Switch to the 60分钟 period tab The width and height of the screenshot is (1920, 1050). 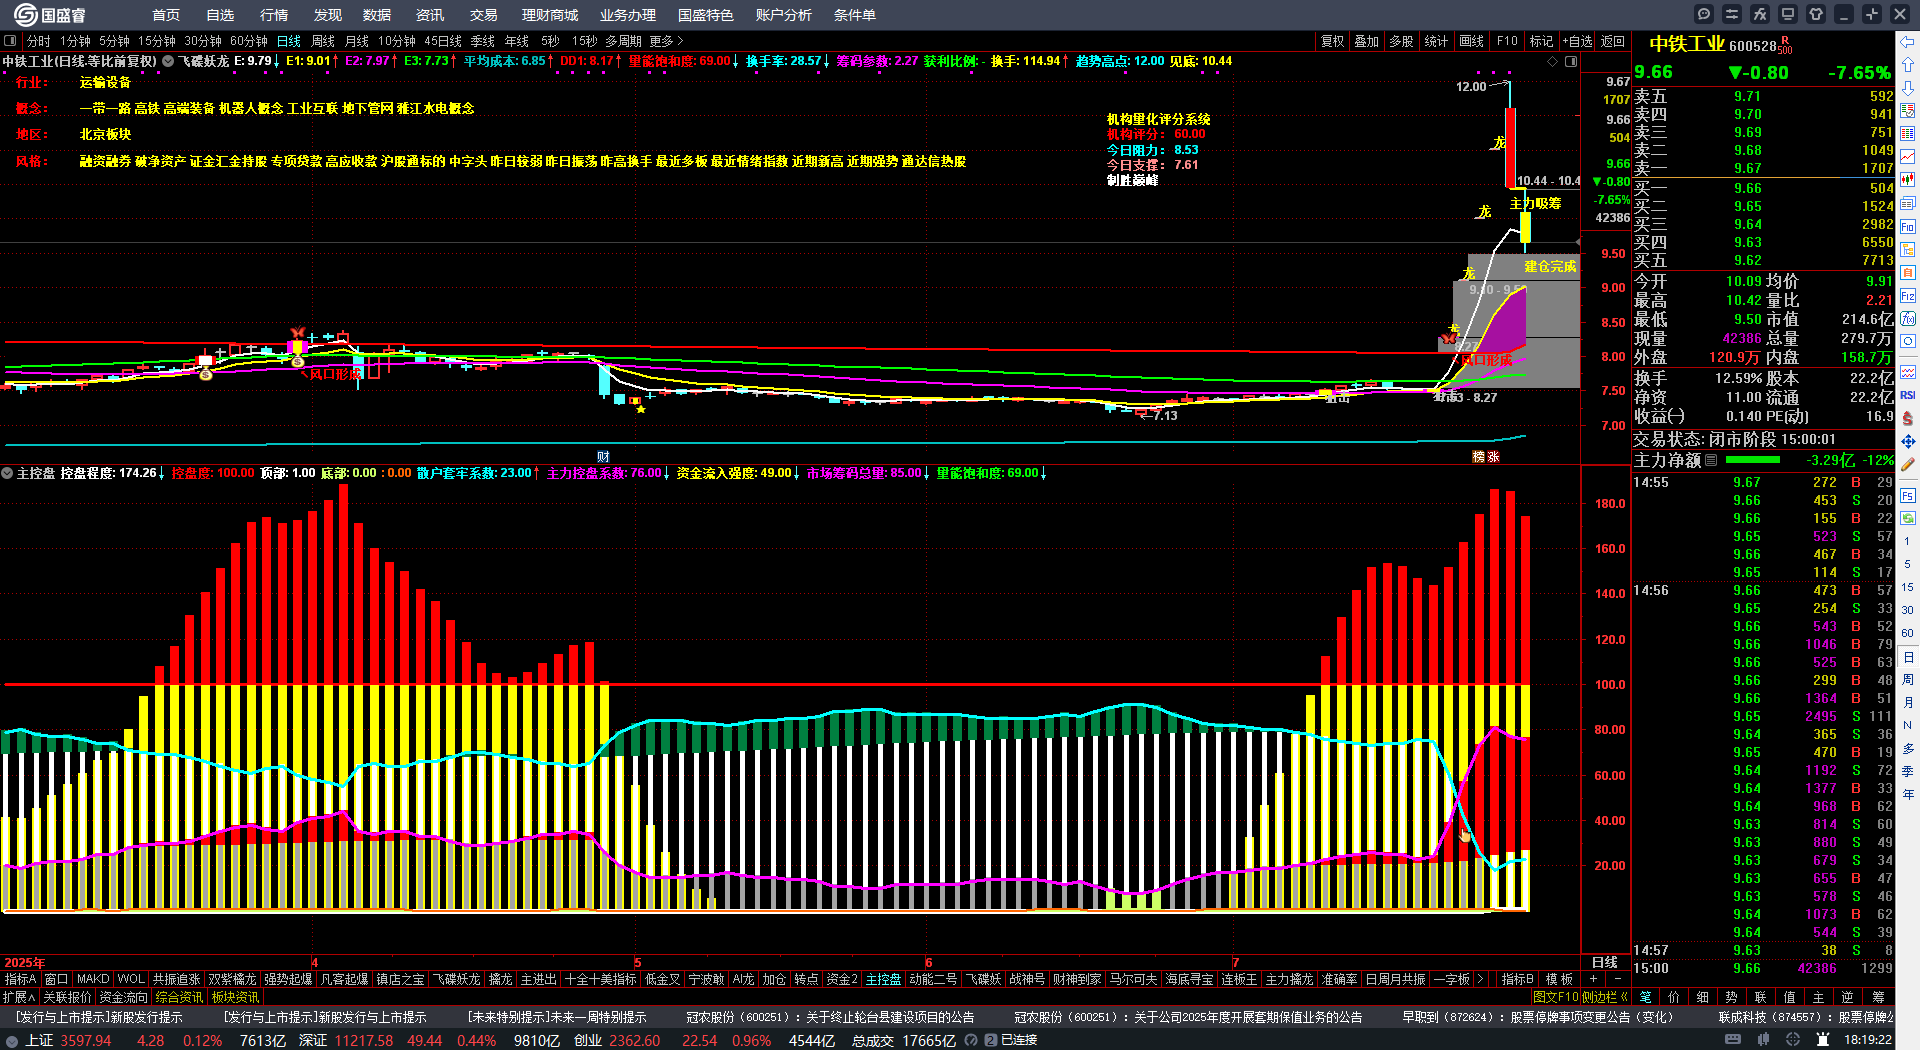tap(249, 41)
